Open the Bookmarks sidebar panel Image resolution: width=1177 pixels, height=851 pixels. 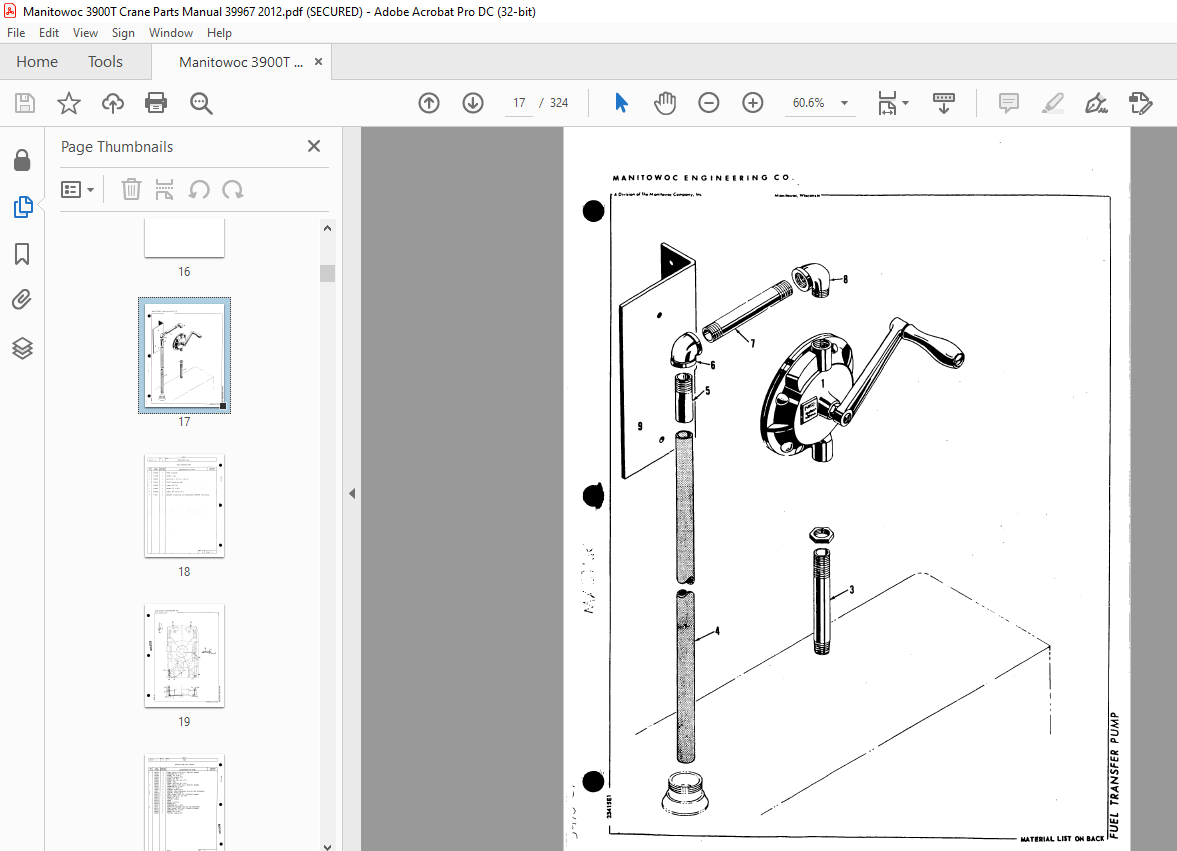(x=23, y=254)
